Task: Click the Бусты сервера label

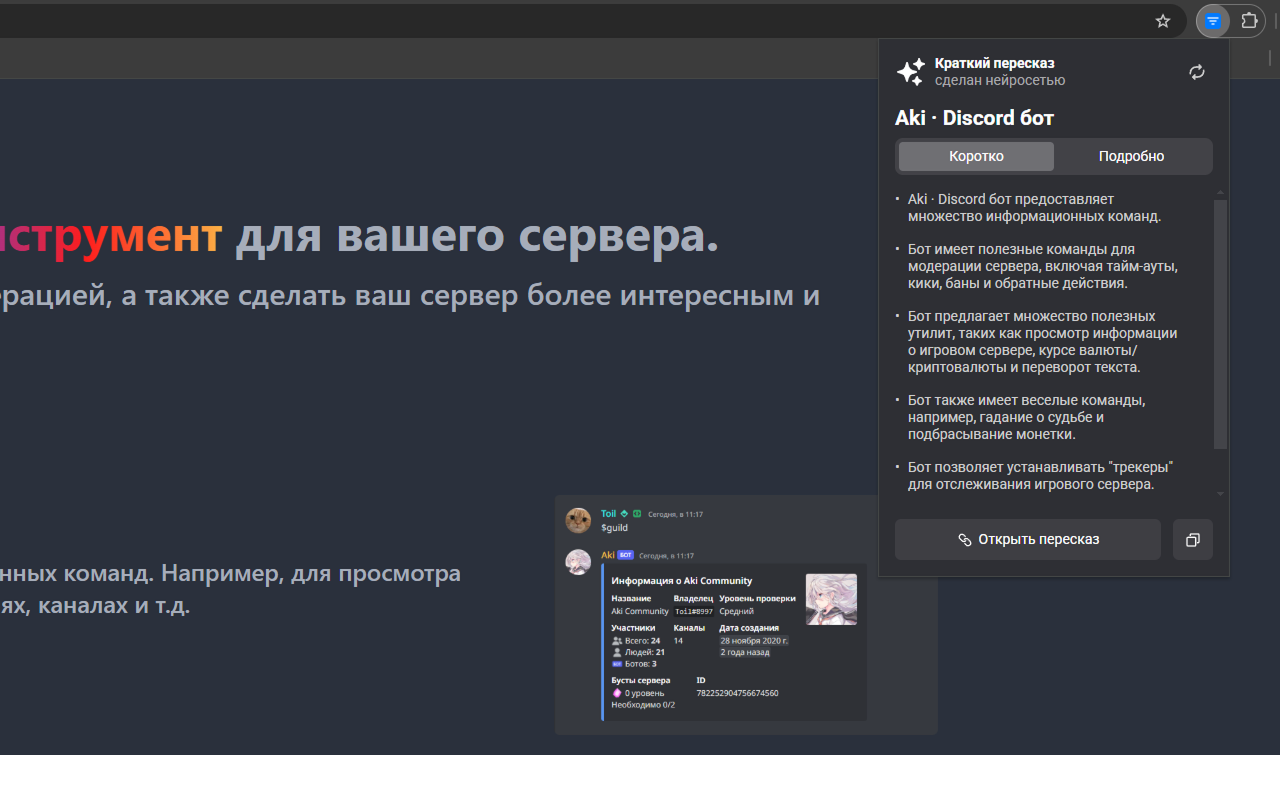Action: pos(641,680)
